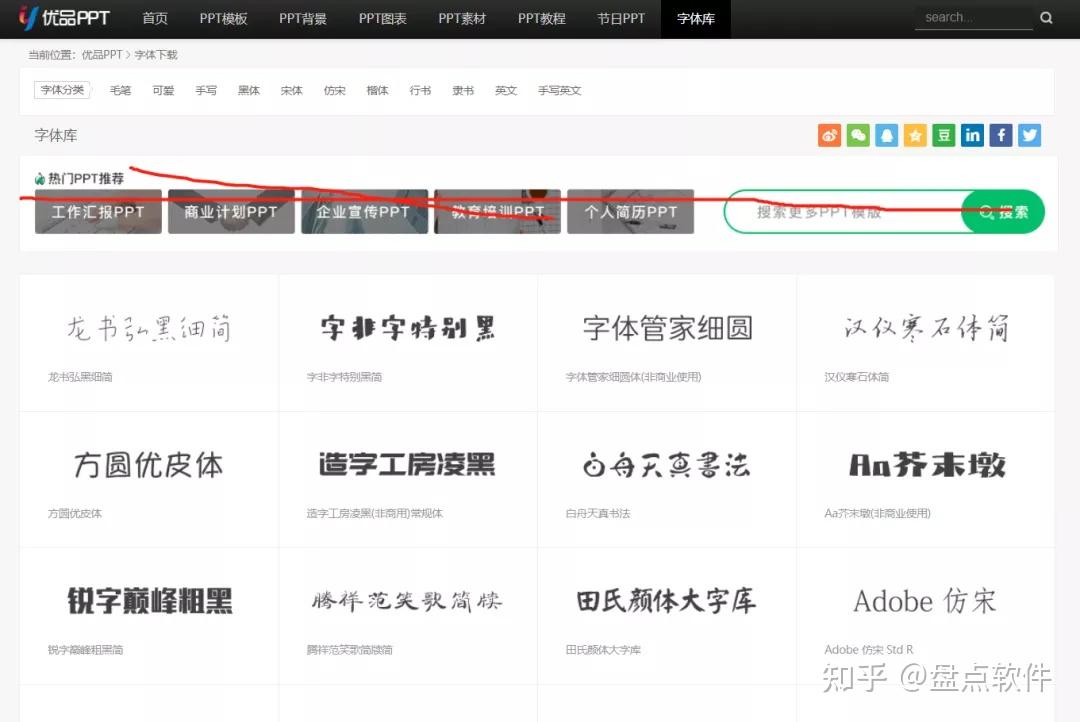This screenshot has height=722, width=1080.
Task: Share page via LinkedIn icon
Action: click(973, 135)
